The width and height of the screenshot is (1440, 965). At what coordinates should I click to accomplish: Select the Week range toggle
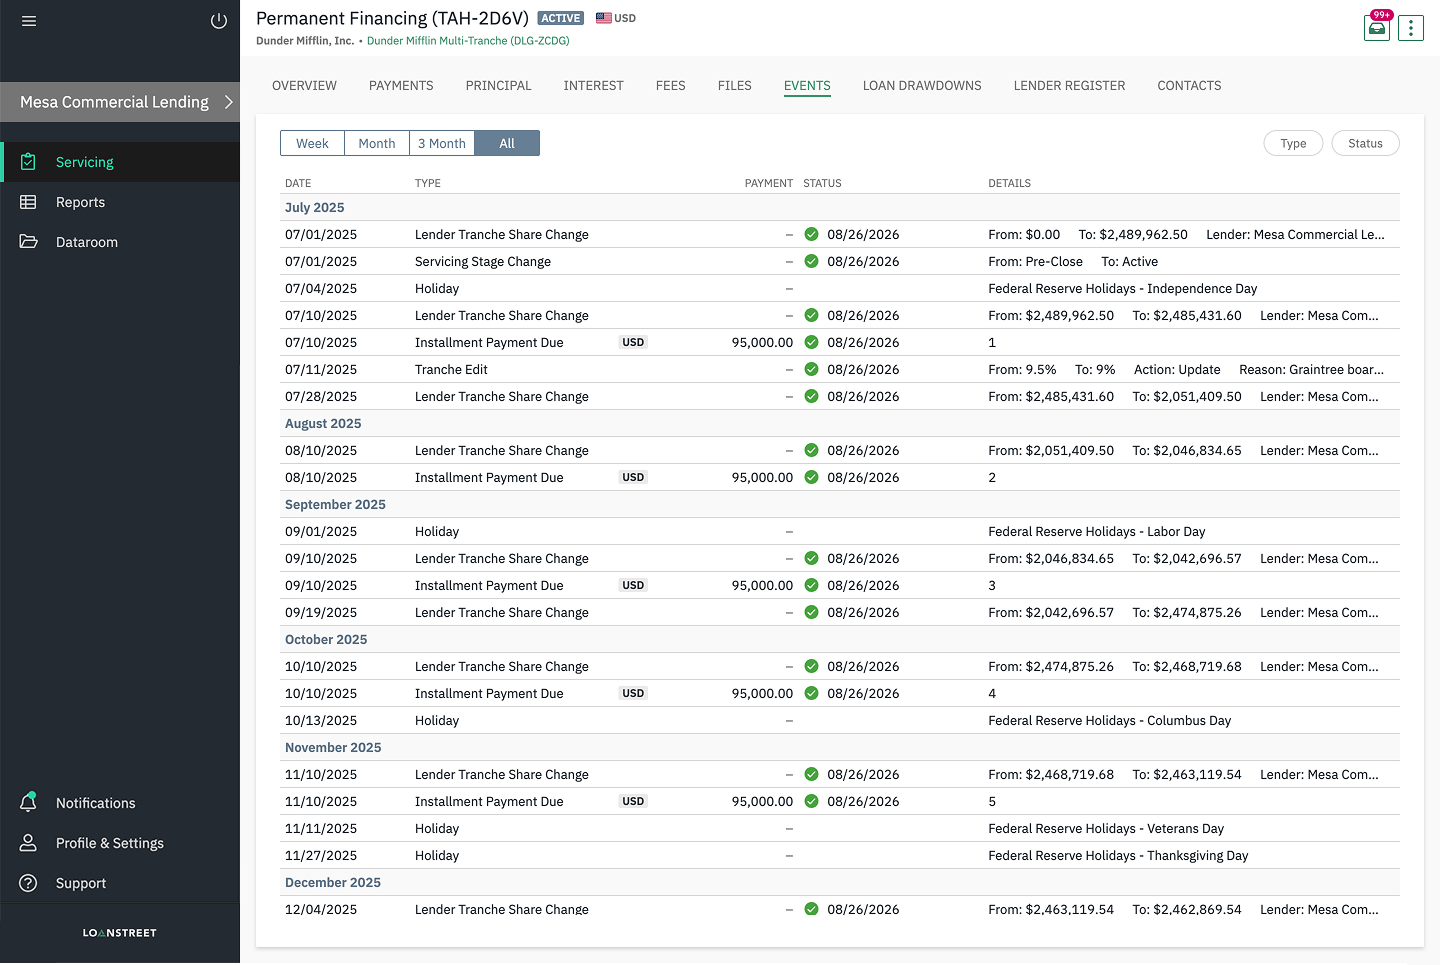click(x=312, y=143)
